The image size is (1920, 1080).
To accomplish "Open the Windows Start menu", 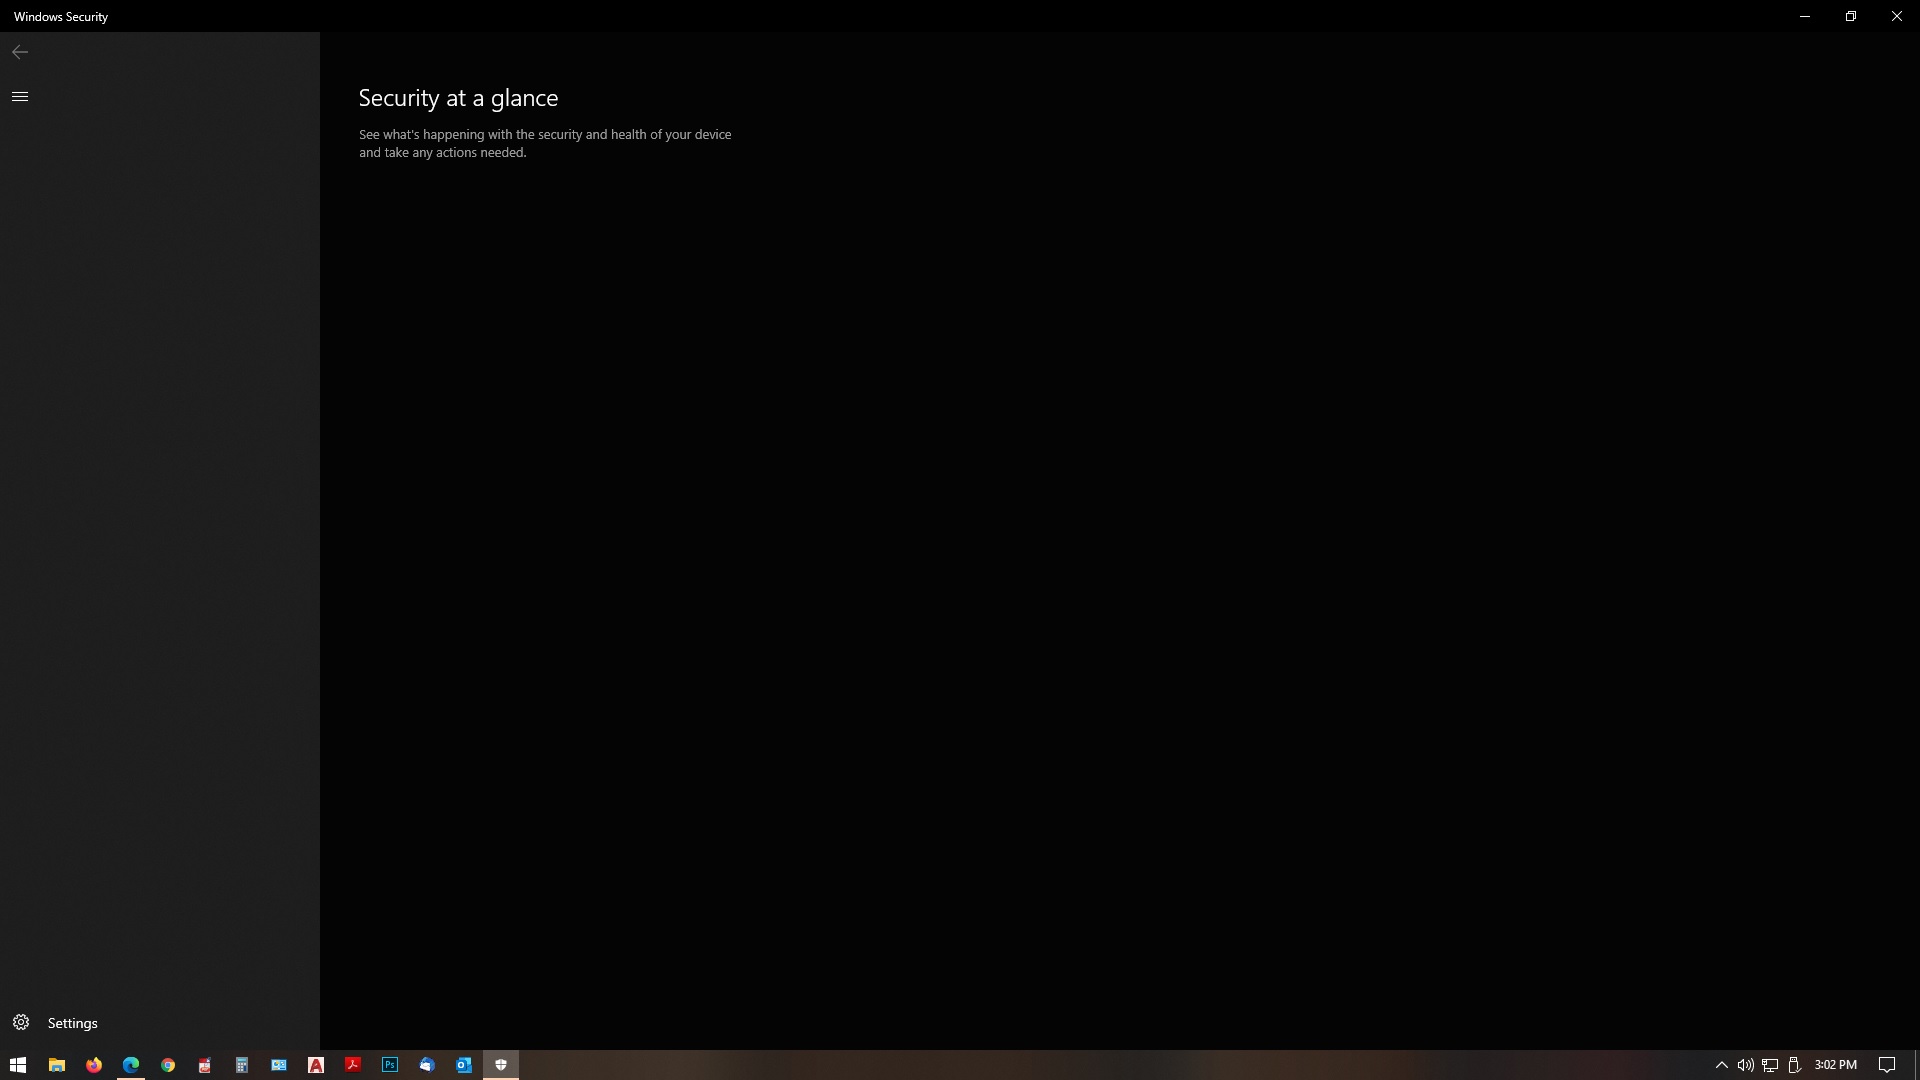I will (18, 1065).
